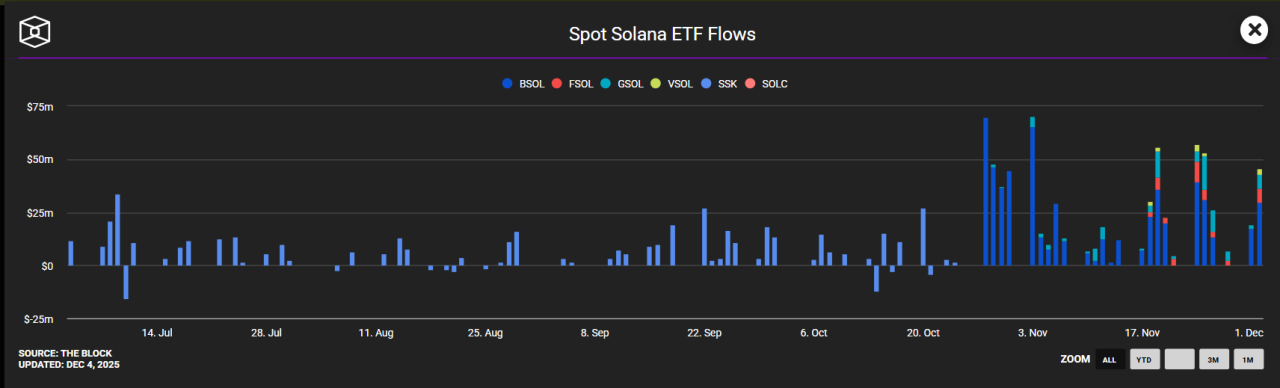The image size is (1280, 388).
Task: Click the SOURCE: THE BLOCK text
Action: tap(65, 353)
